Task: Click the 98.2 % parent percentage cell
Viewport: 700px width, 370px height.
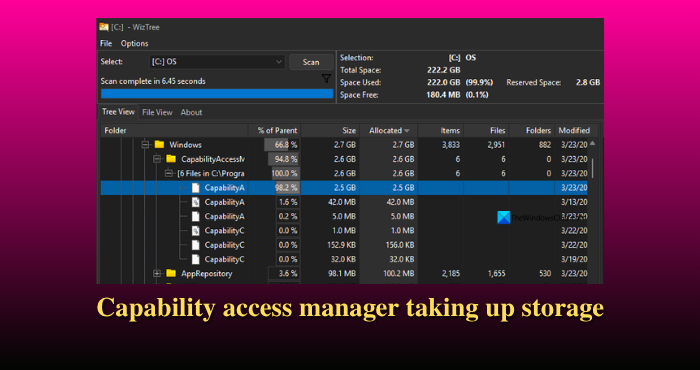Action: (286, 188)
